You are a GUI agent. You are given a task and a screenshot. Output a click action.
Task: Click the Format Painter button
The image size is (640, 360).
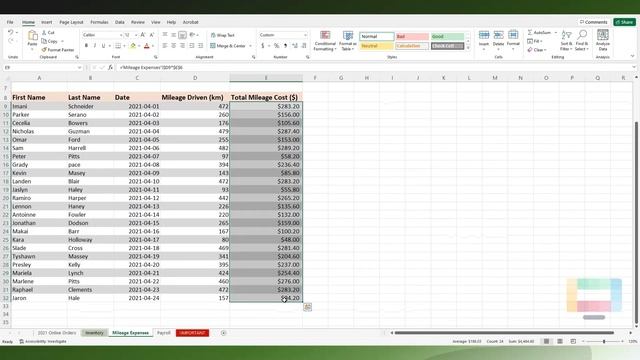click(x=58, y=50)
